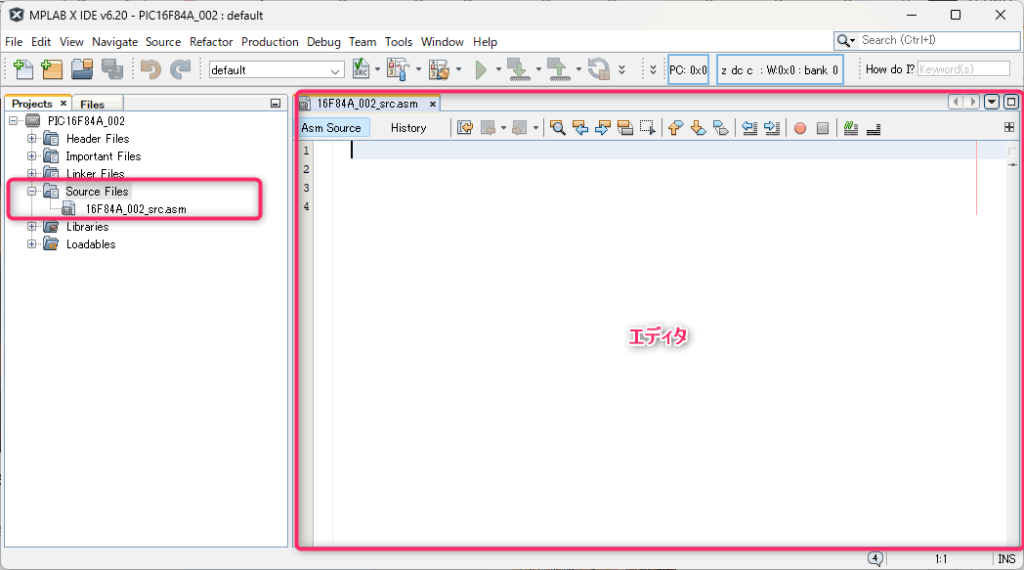Click the Shift Line Left icon

click(749, 128)
